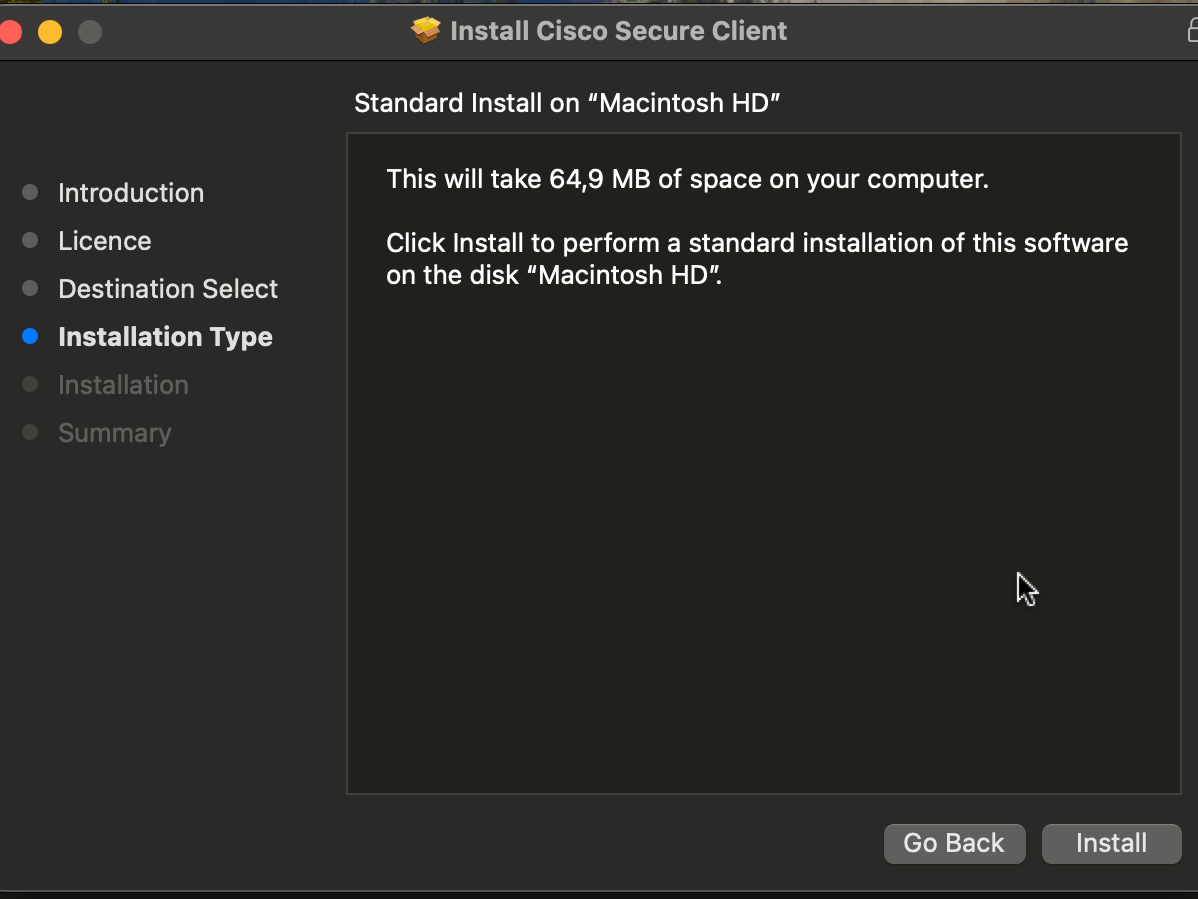Select the Introduction step in sidebar
This screenshot has width=1198, height=899.
(x=131, y=193)
